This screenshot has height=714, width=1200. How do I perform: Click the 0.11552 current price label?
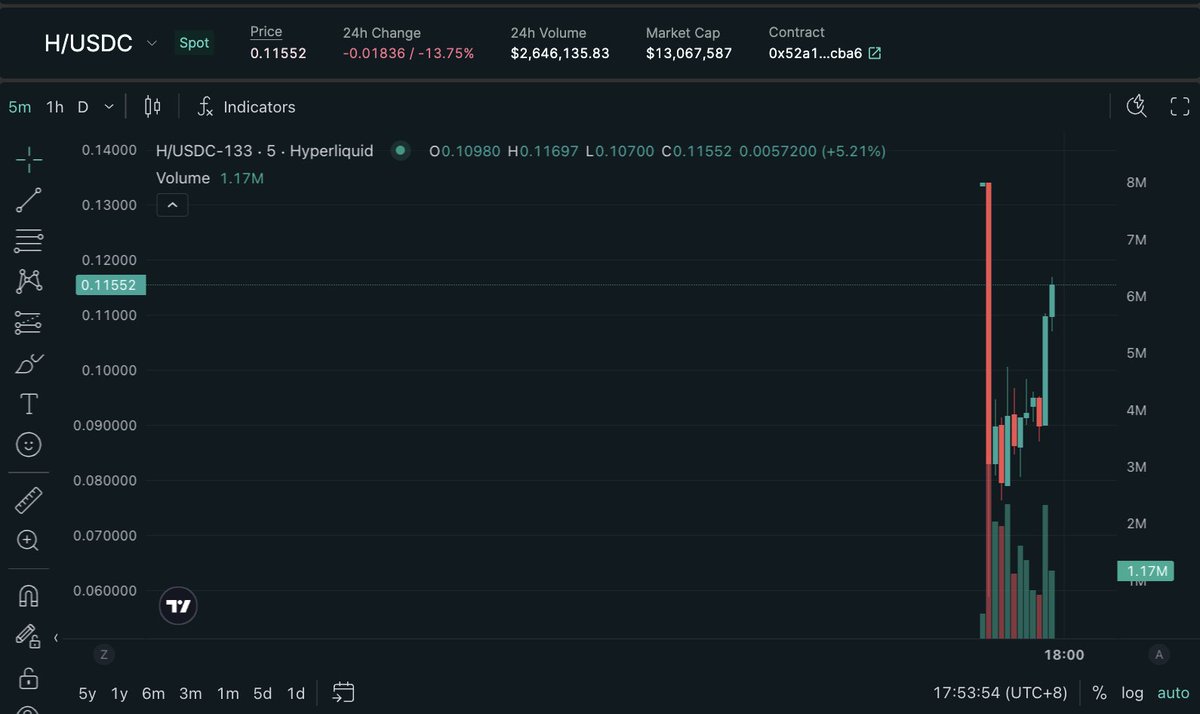(x=111, y=285)
